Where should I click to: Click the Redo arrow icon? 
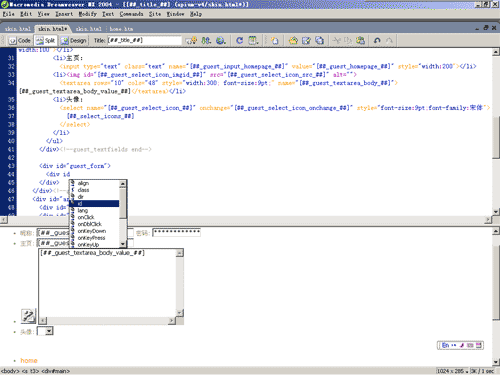tap(389, 41)
